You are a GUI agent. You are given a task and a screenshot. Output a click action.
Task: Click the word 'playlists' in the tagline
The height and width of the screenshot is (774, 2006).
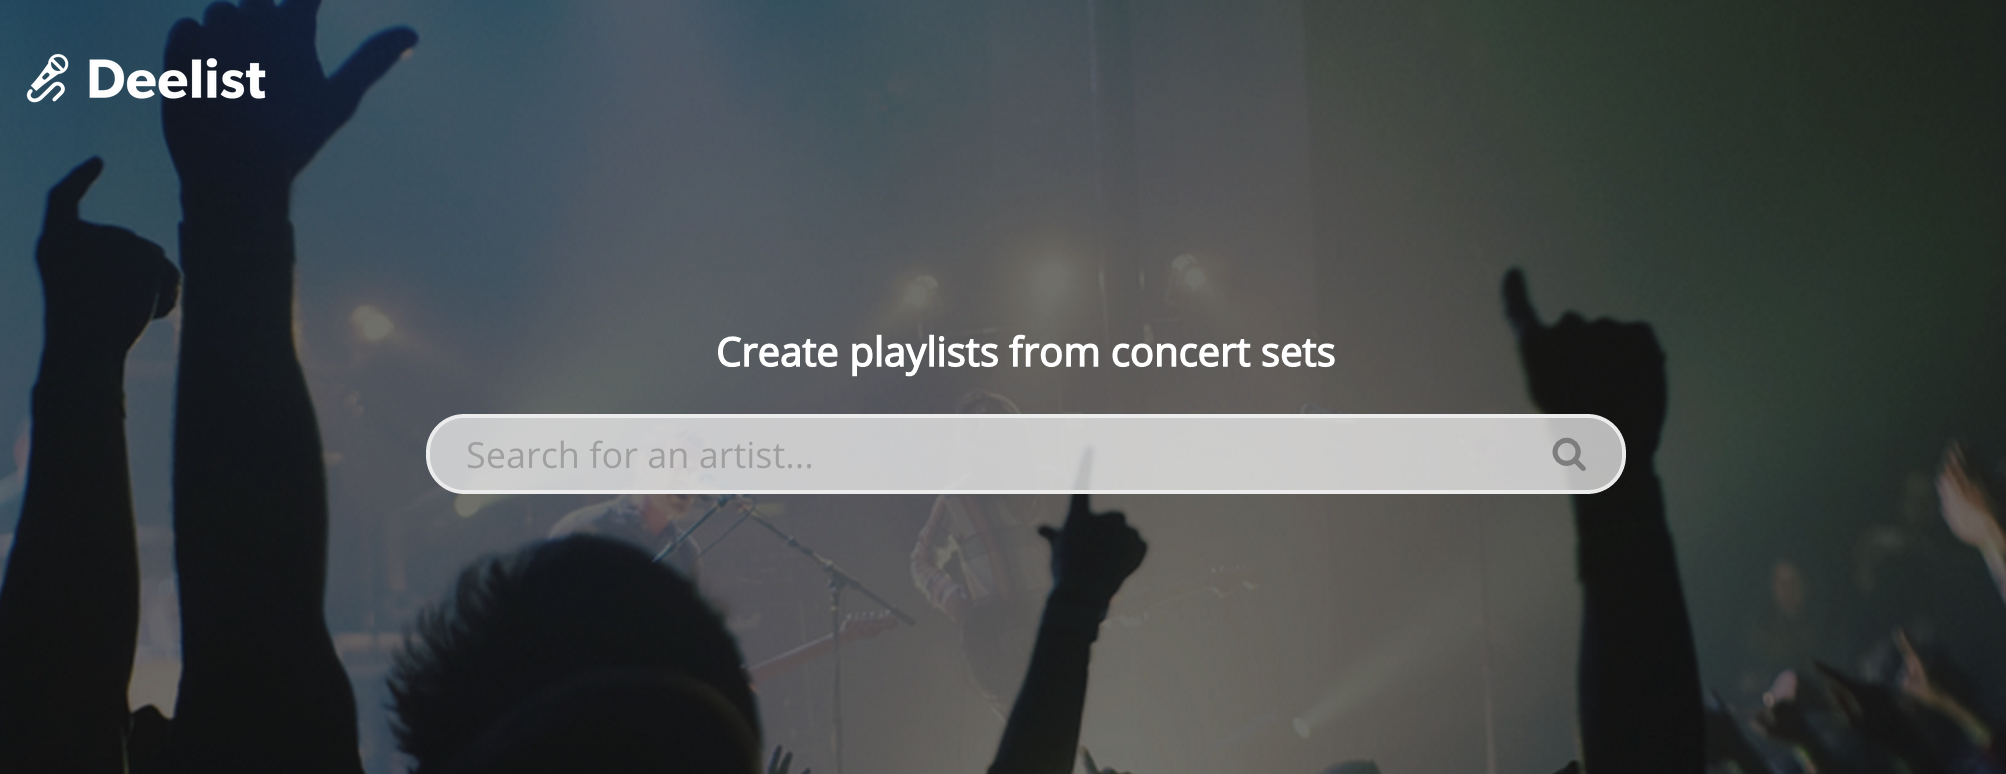click(924, 353)
